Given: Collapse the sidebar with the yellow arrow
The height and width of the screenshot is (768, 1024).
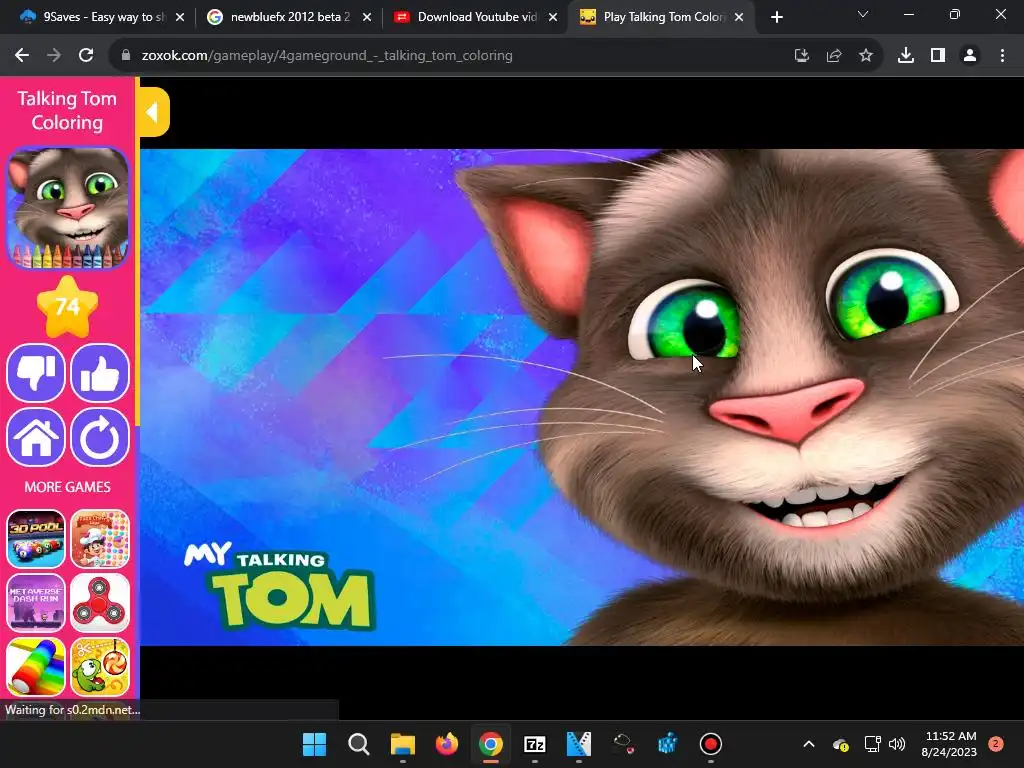Looking at the screenshot, I should (154, 112).
